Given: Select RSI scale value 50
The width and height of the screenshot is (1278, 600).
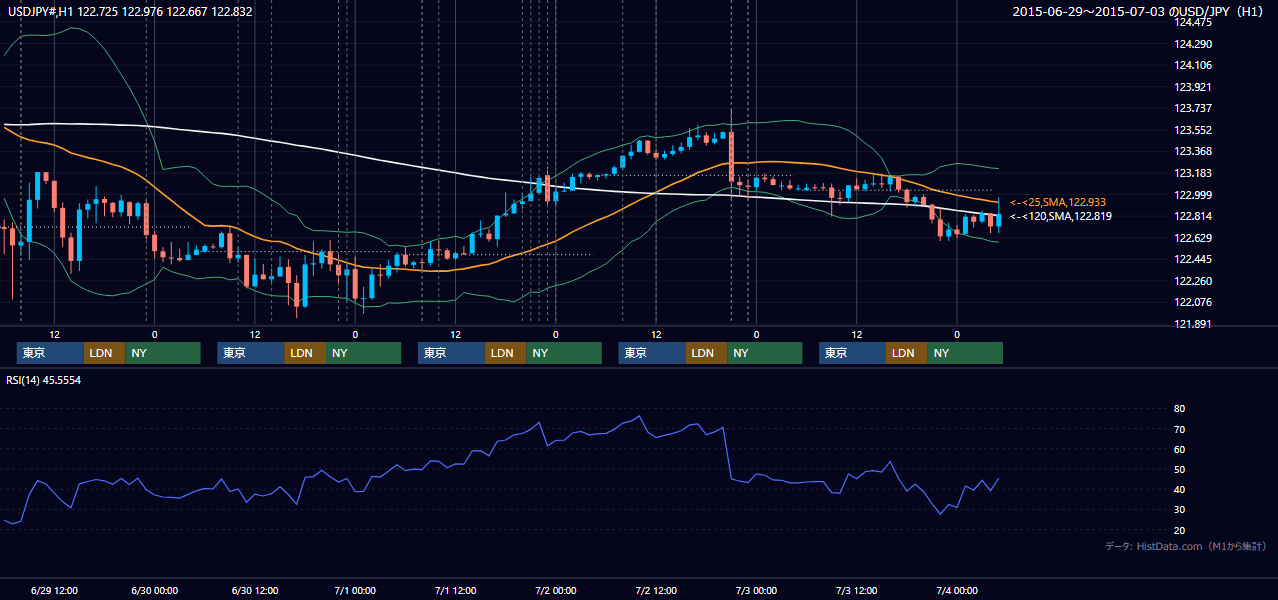Looking at the screenshot, I should pos(1179,469).
